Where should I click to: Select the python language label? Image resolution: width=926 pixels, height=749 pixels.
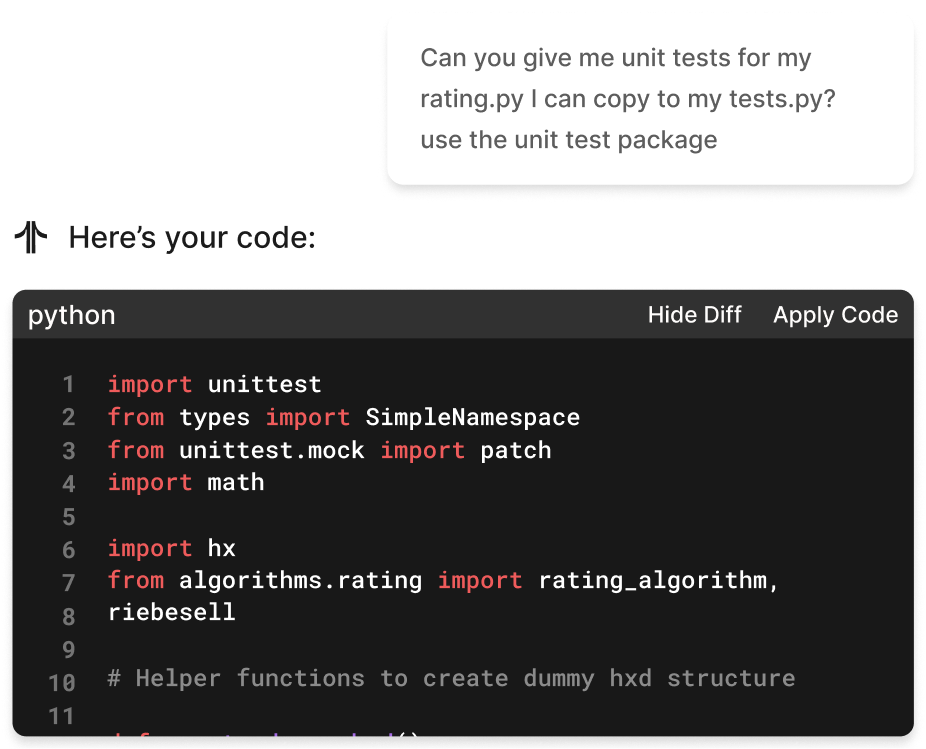[71, 315]
